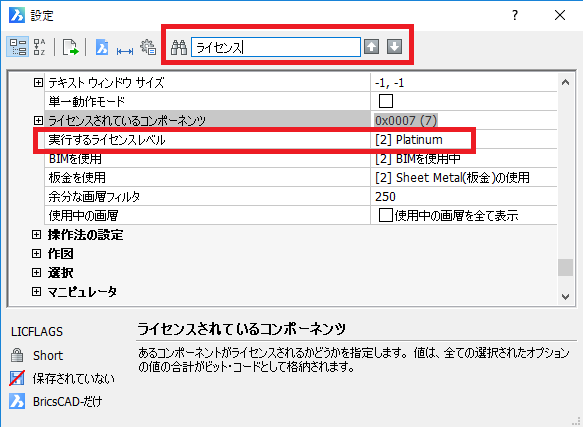Image resolution: width=583 pixels, height=427 pixels.
Task: Open the [2] Platinum license level value
Action: click(x=409, y=140)
